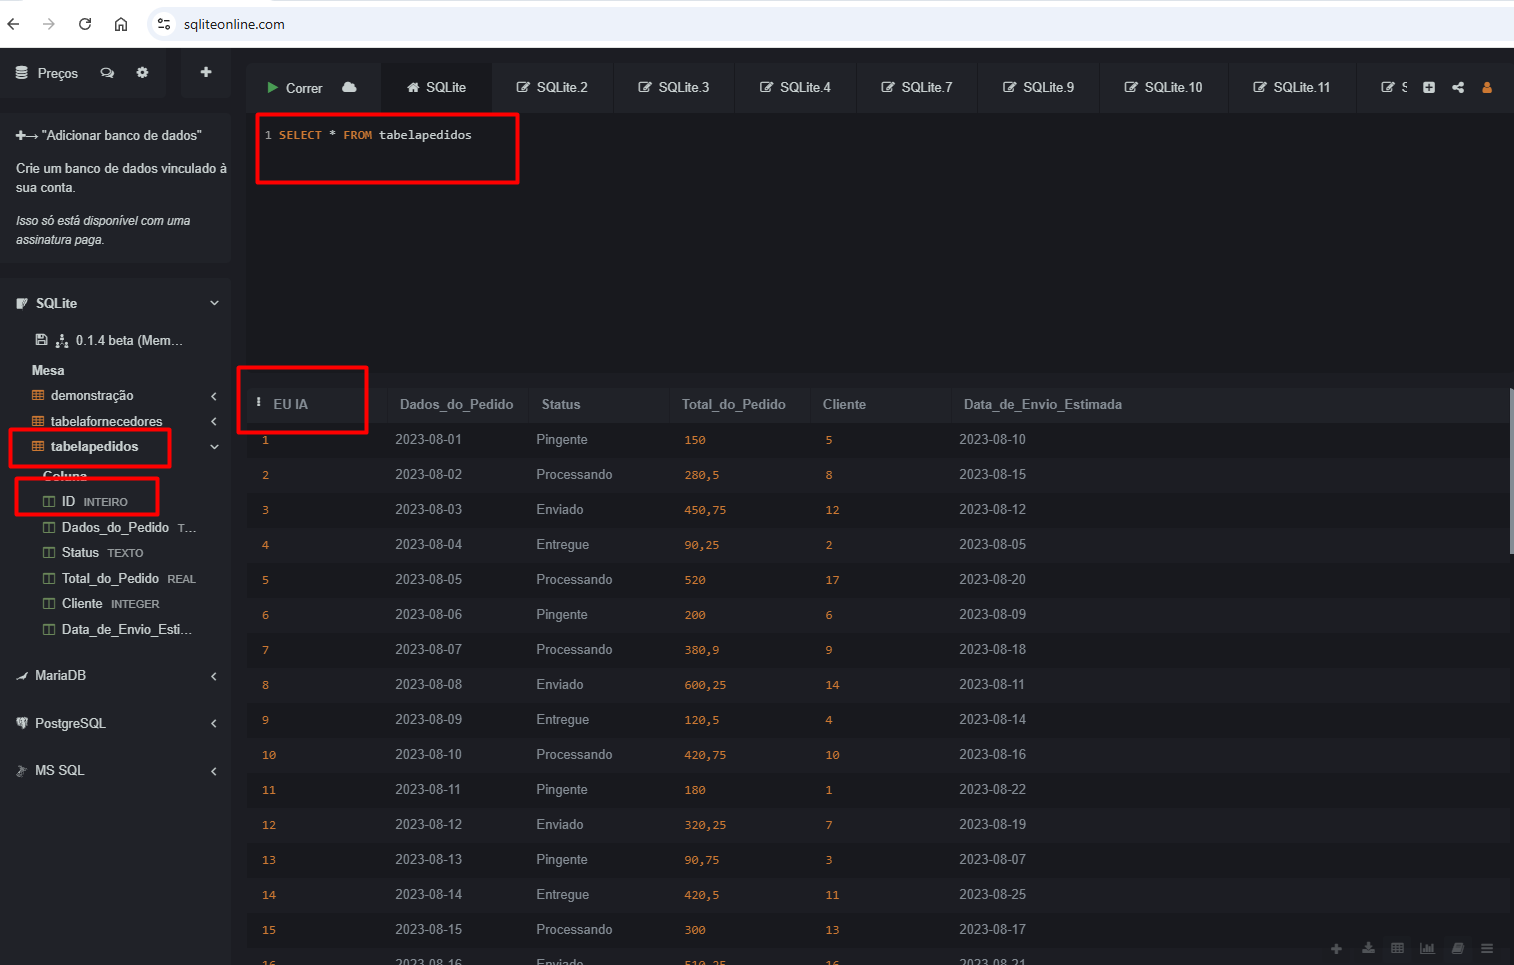The height and width of the screenshot is (965, 1514).
Task: Click the MariaDB seal icon
Action: point(22,676)
